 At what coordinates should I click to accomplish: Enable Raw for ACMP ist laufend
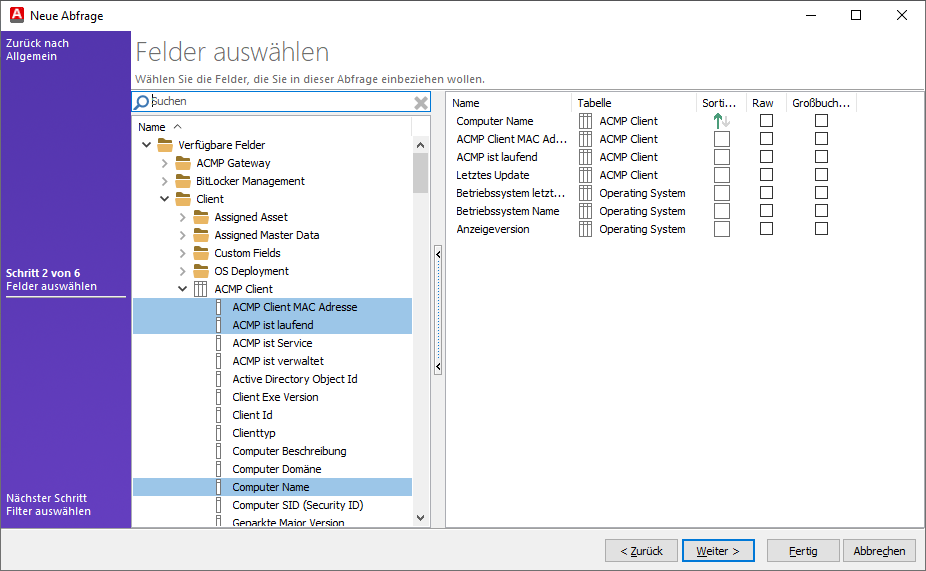(x=767, y=156)
